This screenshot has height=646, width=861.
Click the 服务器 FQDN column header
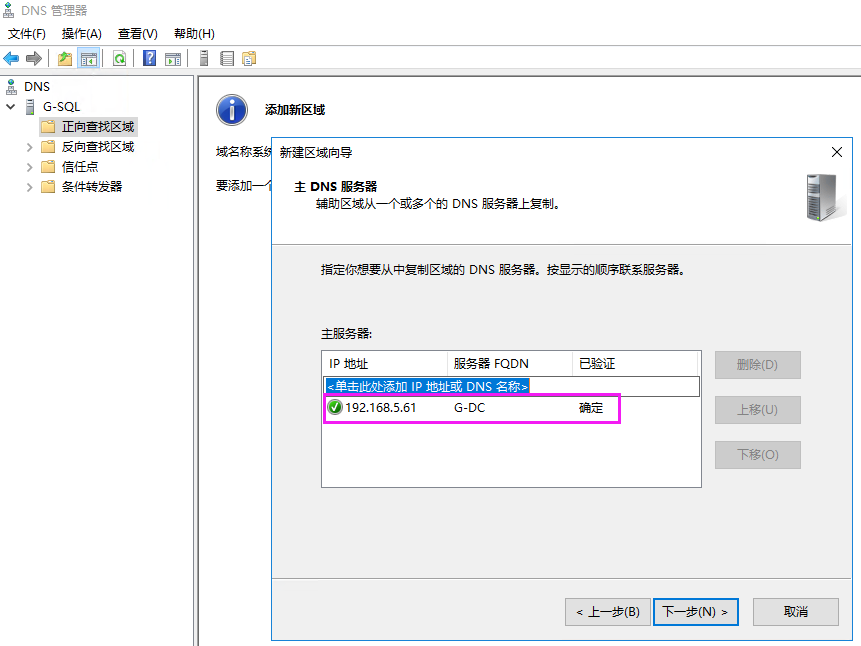coord(510,364)
